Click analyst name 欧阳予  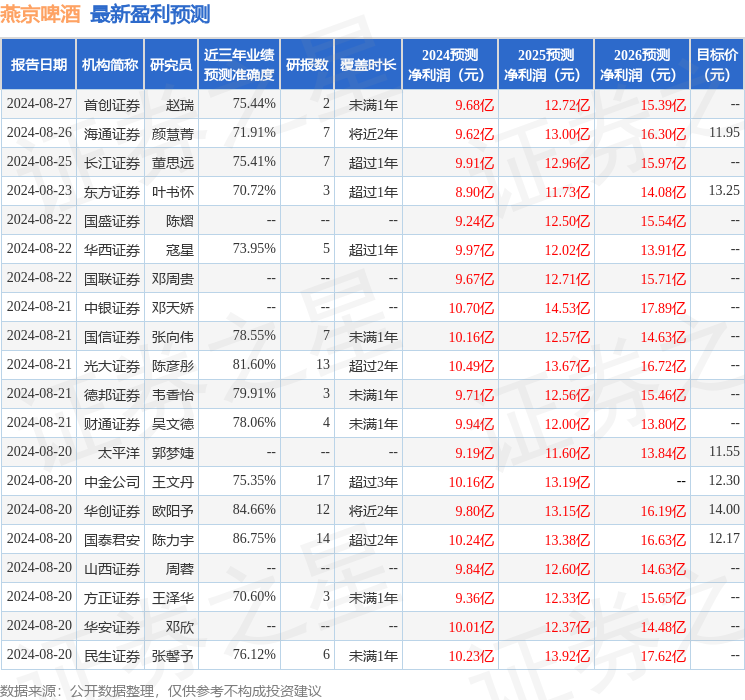(x=172, y=511)
